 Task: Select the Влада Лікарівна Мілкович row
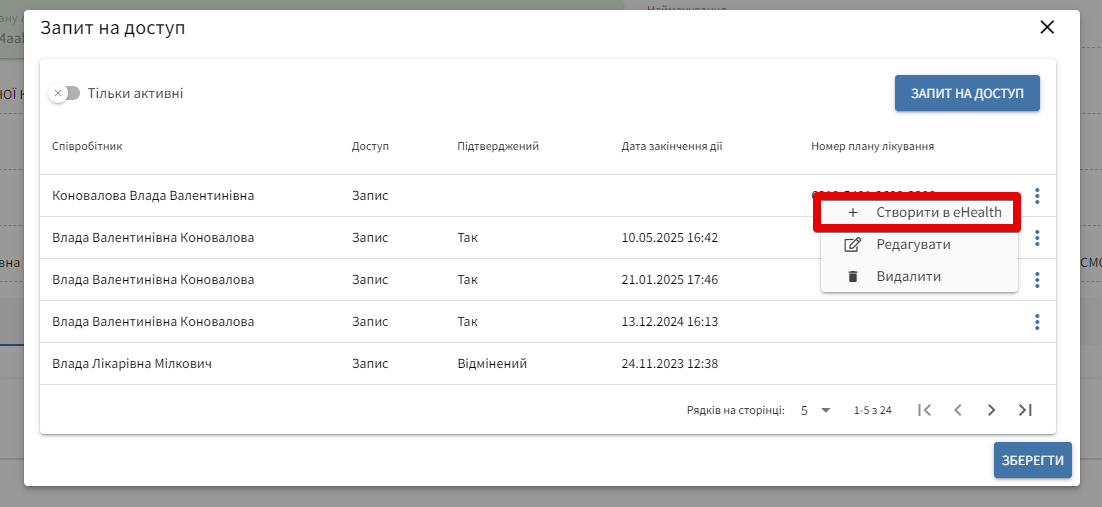click(132, 364)
